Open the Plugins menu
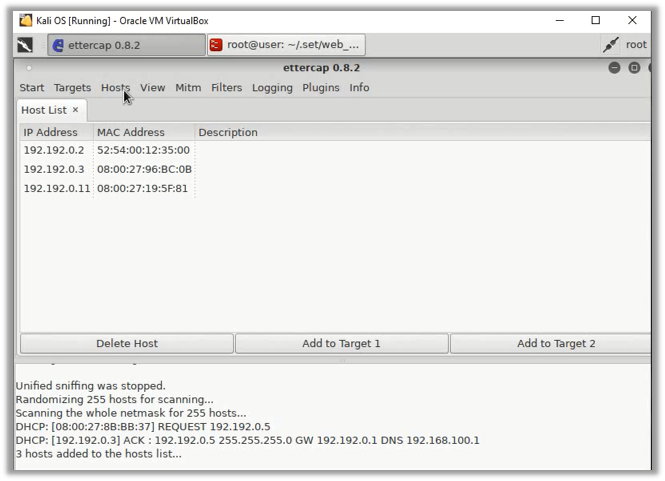The image size is (665, 481). tap(321, 88)
